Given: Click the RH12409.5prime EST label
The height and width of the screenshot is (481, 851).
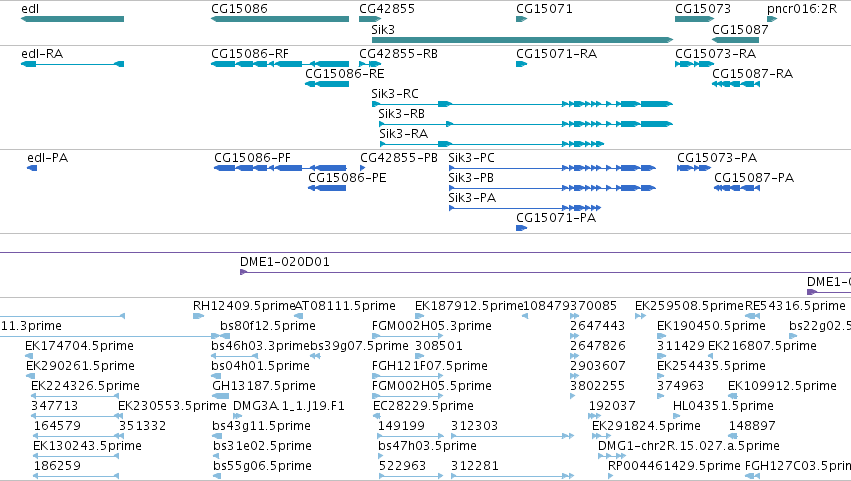Looking at the screenshot, I should click(x=244, y=306).
